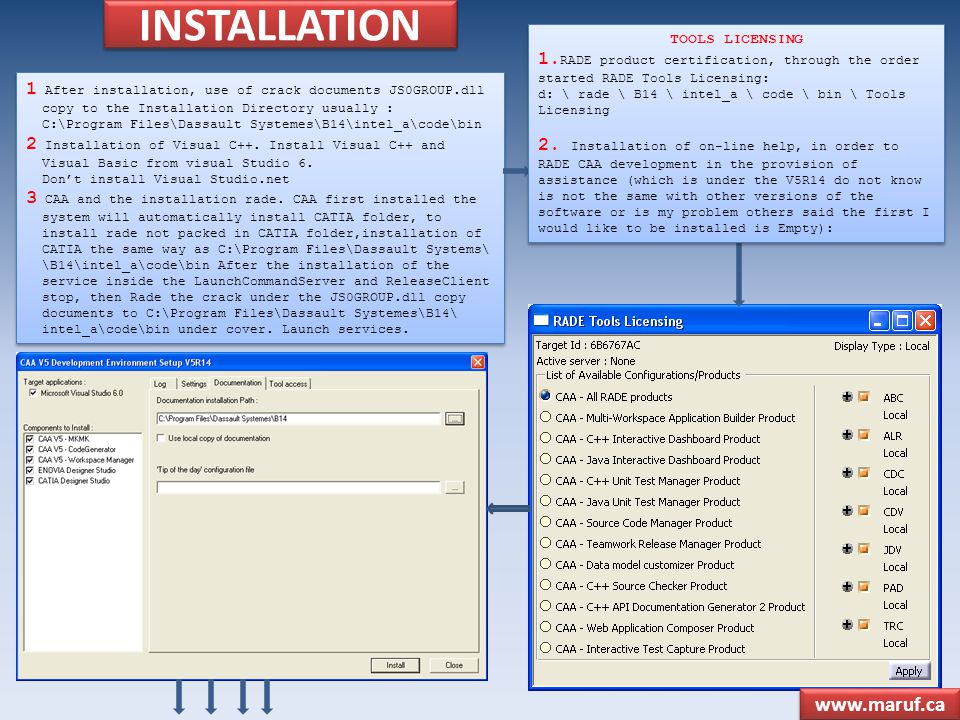Click the Close button in setup dialog
Viewport: 960px width, 720px height.
(x=454, y=665)
